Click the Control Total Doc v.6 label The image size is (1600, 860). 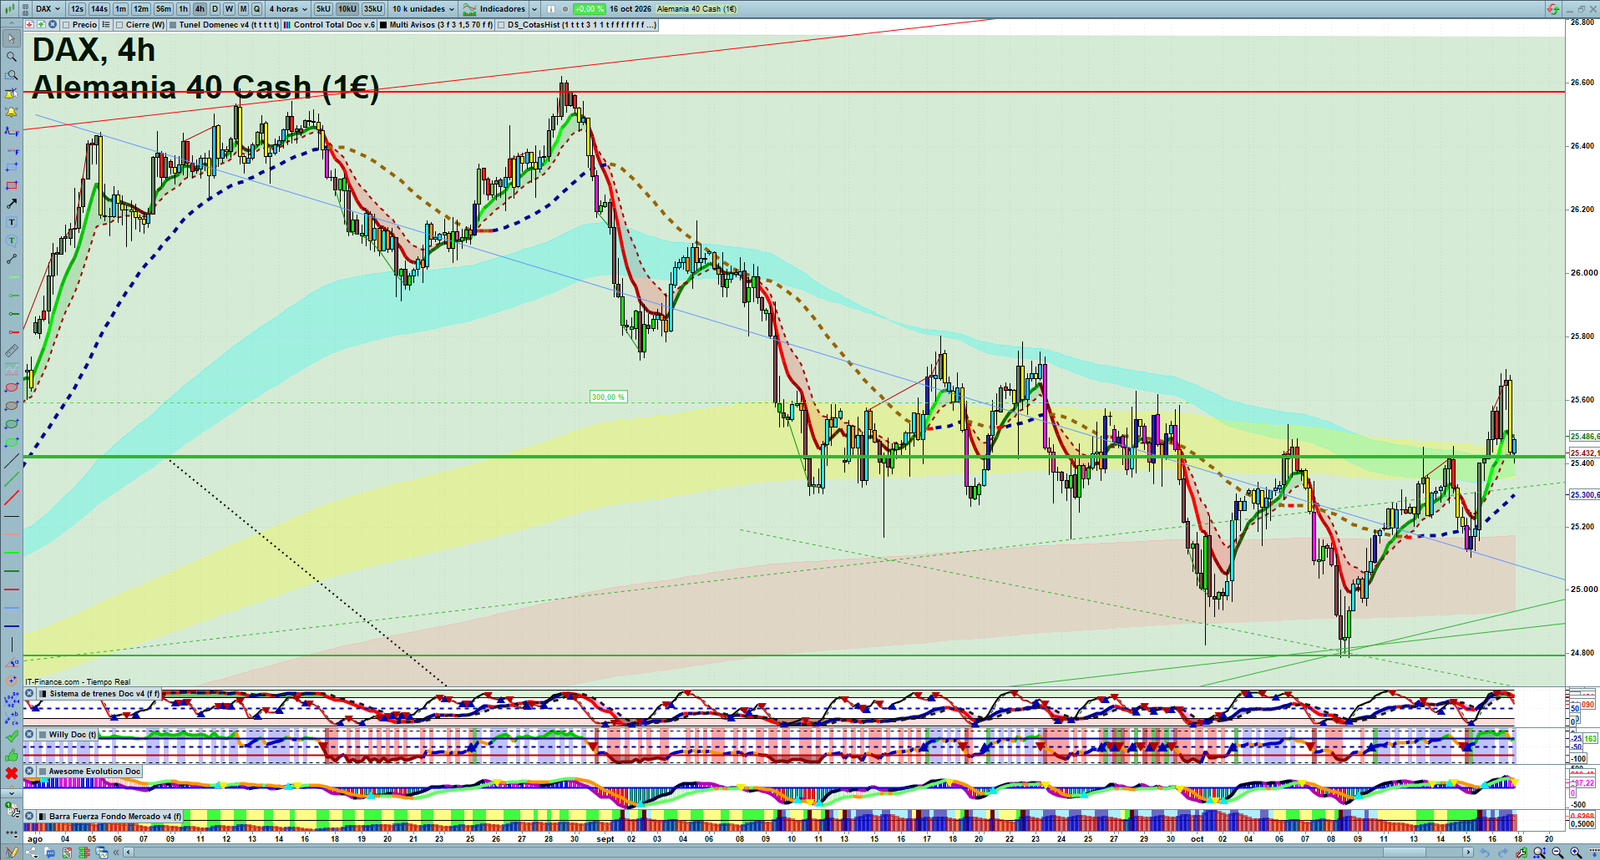point(334,25)
